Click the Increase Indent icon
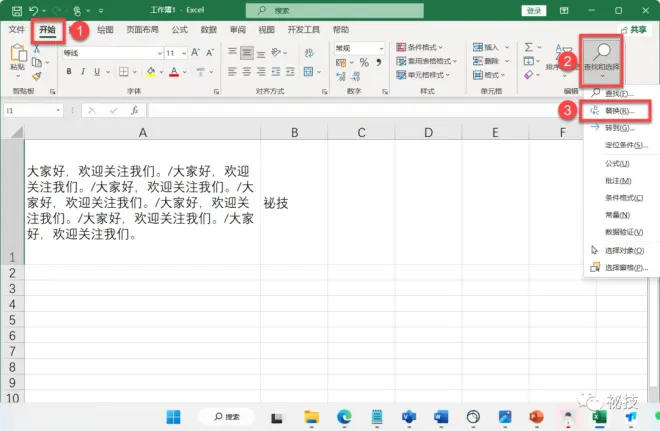The height and width of the screenshot is (431, 660). click(290, 72)
